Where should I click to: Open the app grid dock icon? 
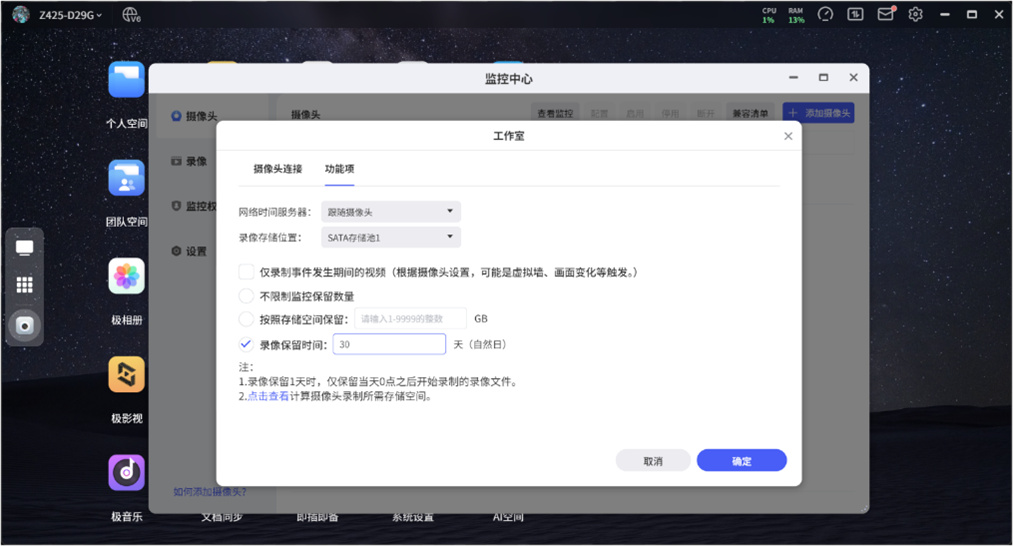pyautogui.click(x=25, y=285)
